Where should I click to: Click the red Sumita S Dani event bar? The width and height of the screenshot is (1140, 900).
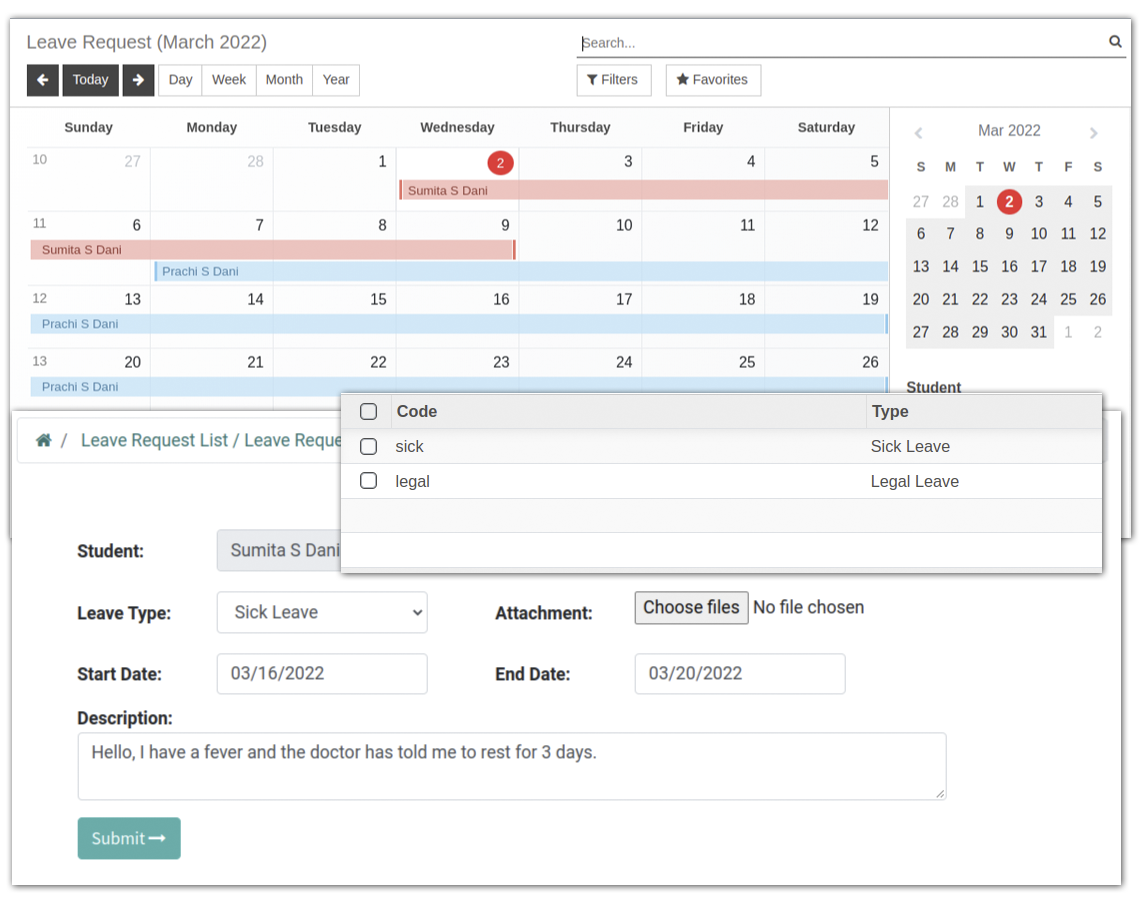point(643,190)
